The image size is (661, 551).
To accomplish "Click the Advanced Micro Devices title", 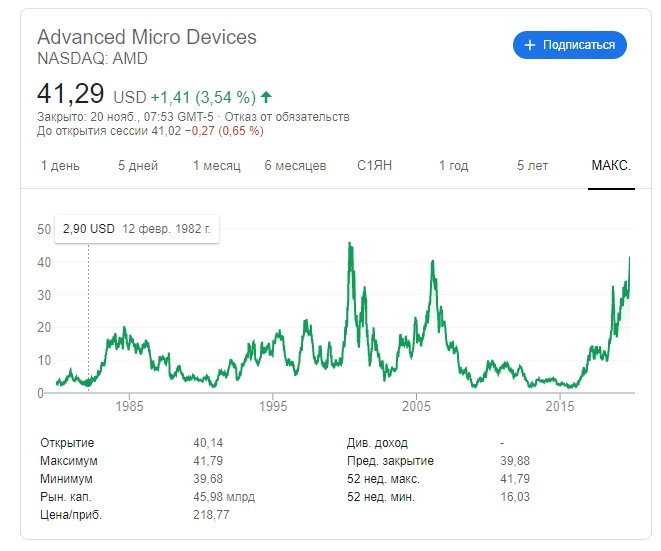I will click(147, 37).
